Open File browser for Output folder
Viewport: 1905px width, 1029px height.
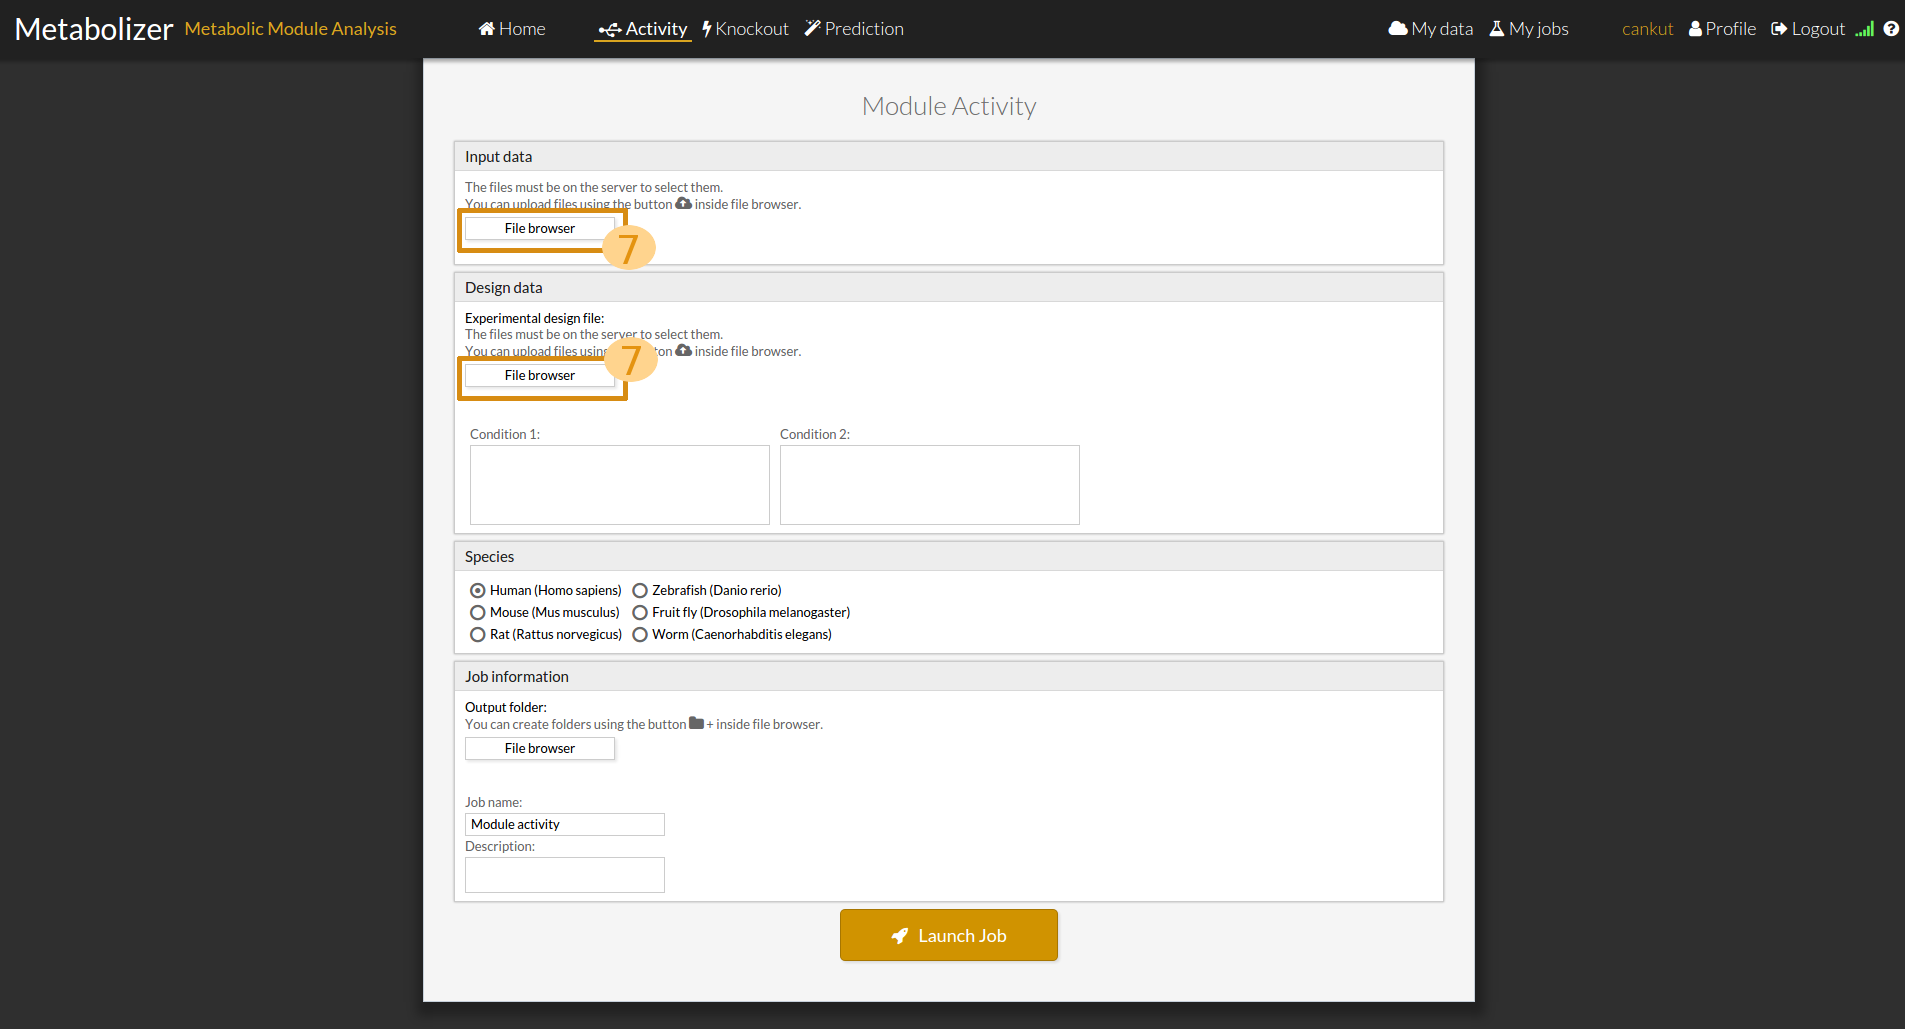[x=539, y=749]
